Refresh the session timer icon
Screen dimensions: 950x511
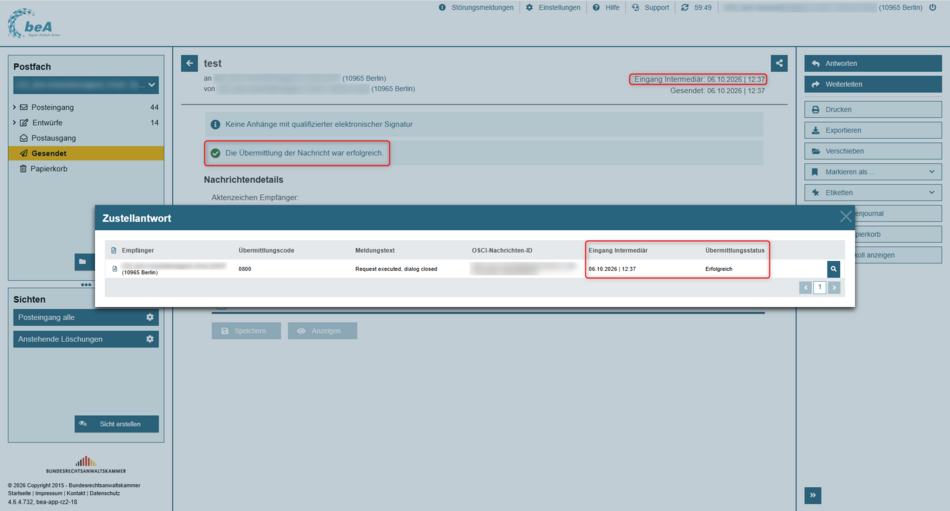coord(685,8)
